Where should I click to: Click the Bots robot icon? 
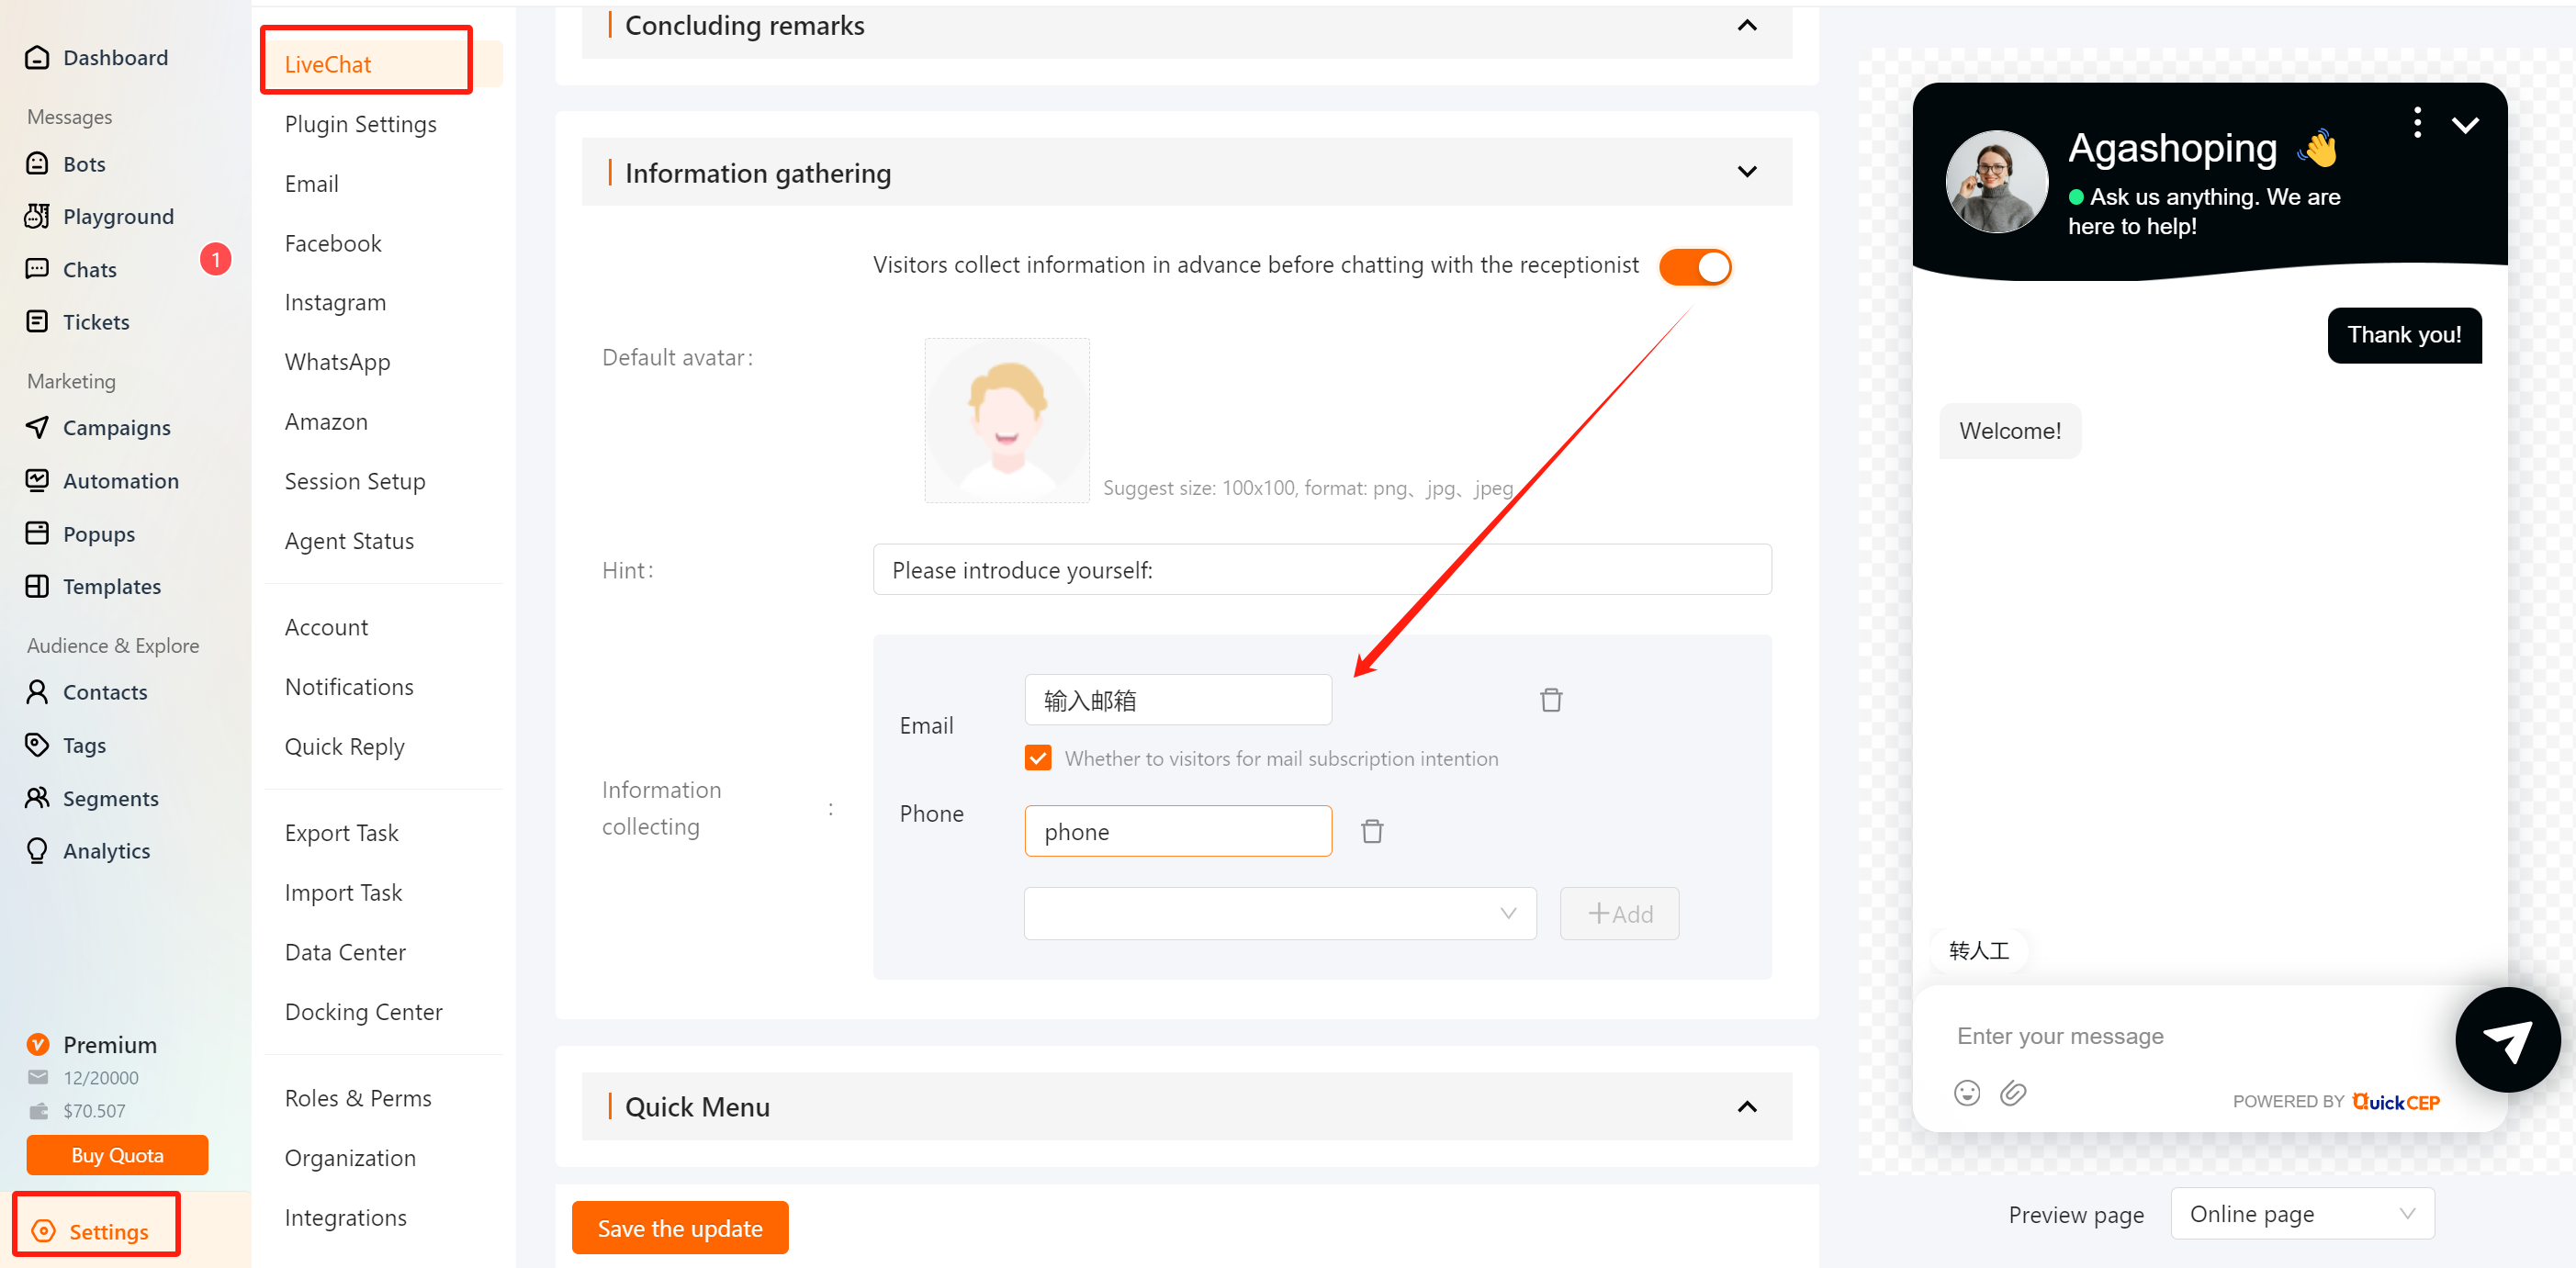pos(37,164)
